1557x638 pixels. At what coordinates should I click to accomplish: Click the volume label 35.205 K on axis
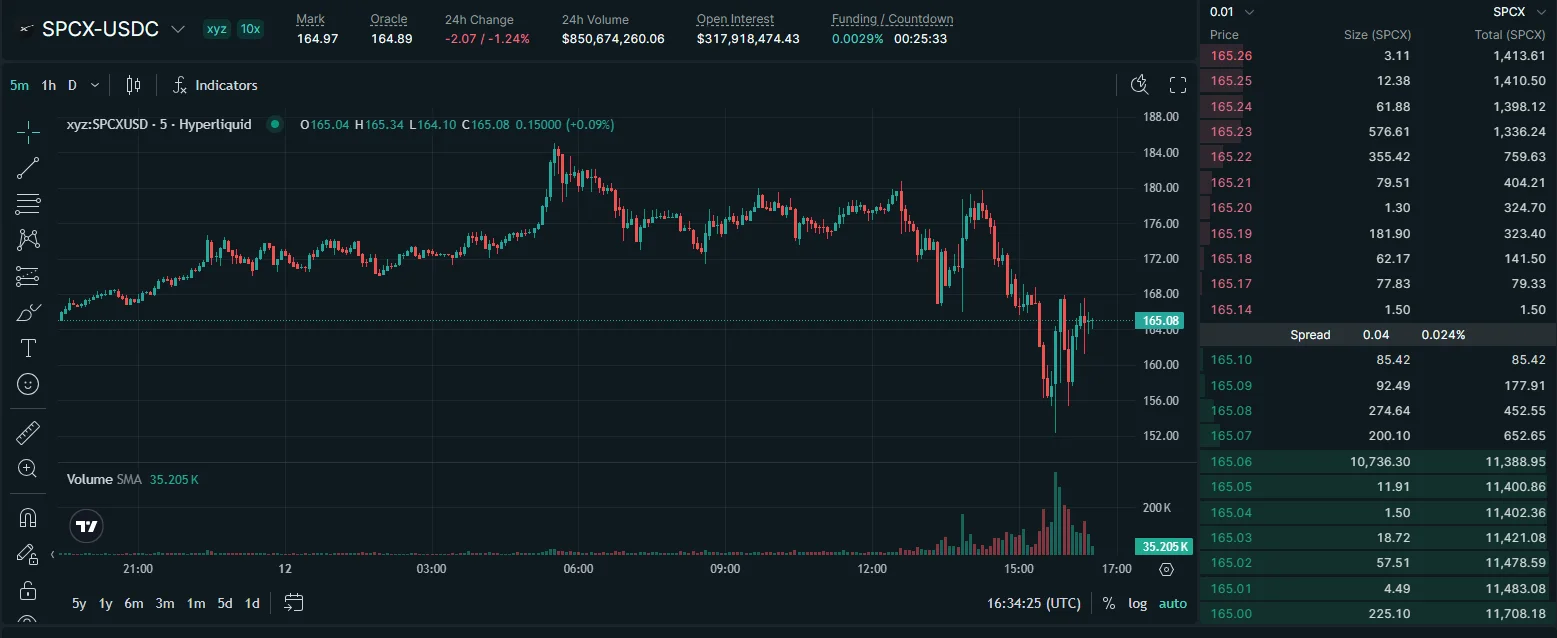pyautogui.click(x=1165, y=547)
